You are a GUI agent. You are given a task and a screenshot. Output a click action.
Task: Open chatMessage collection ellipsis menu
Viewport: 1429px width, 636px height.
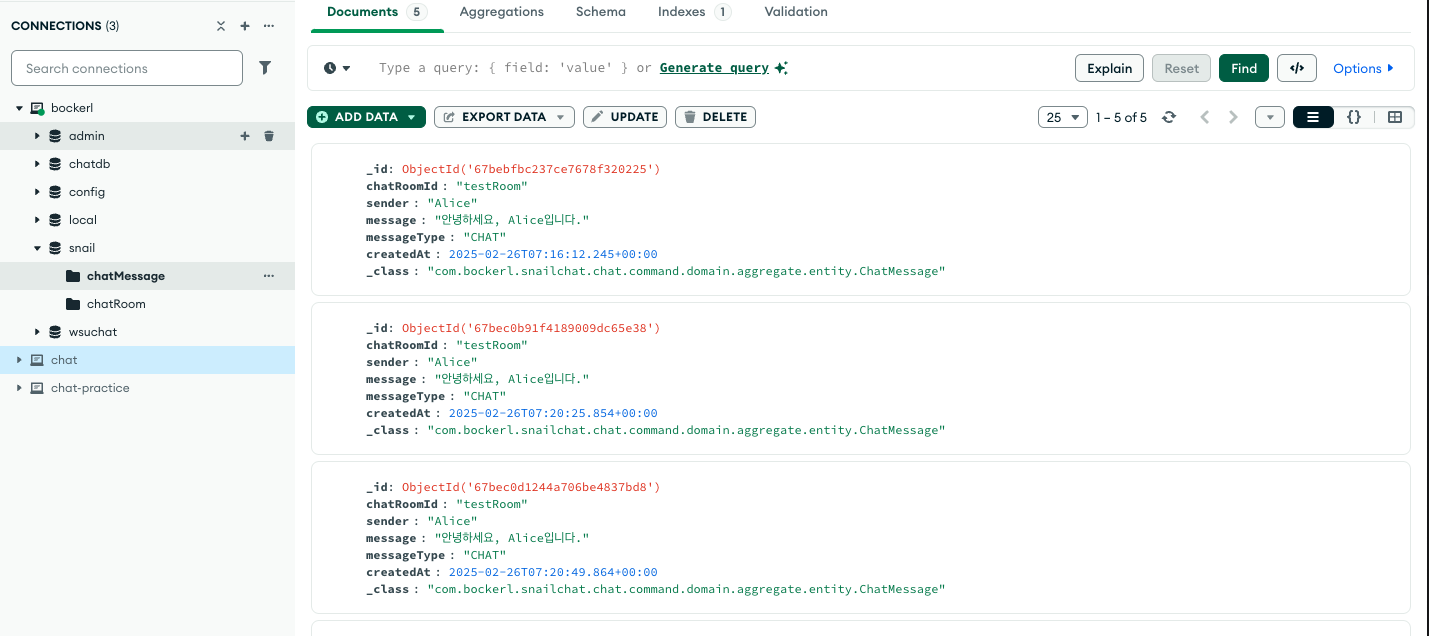(268, 276)
